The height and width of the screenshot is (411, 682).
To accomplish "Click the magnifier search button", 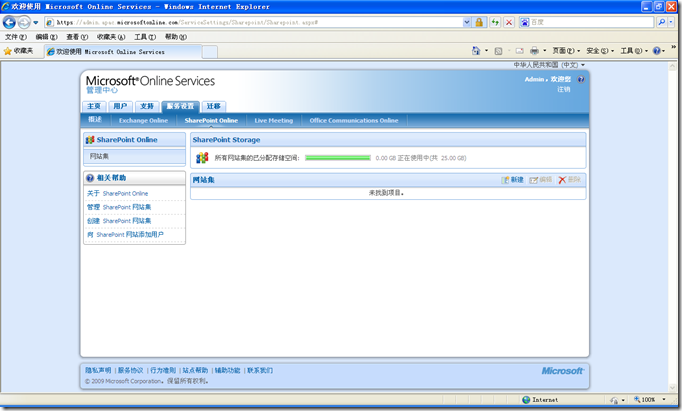I will [661, 22].
